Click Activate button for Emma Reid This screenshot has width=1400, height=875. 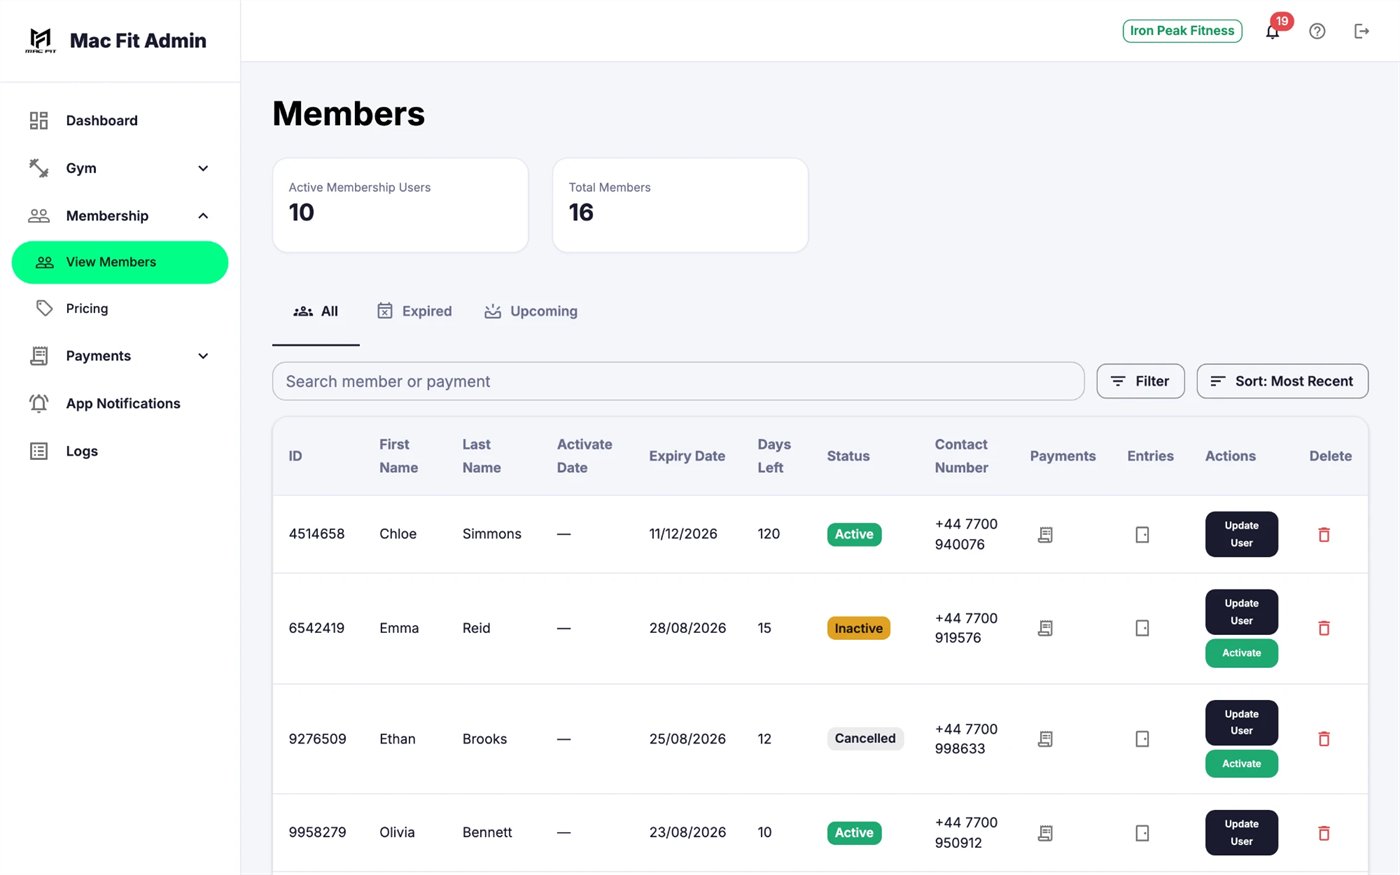point(1241,653)
